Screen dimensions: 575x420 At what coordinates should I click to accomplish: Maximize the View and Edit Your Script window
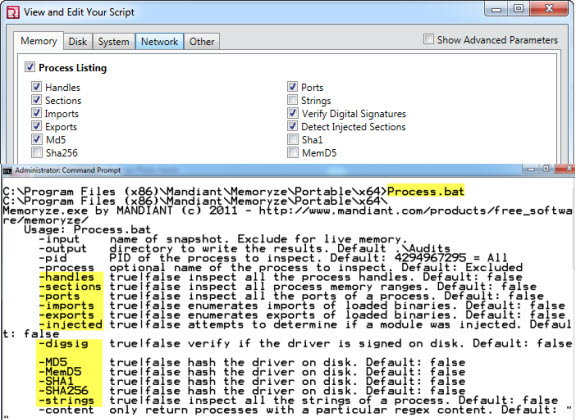tap(518, 9)
